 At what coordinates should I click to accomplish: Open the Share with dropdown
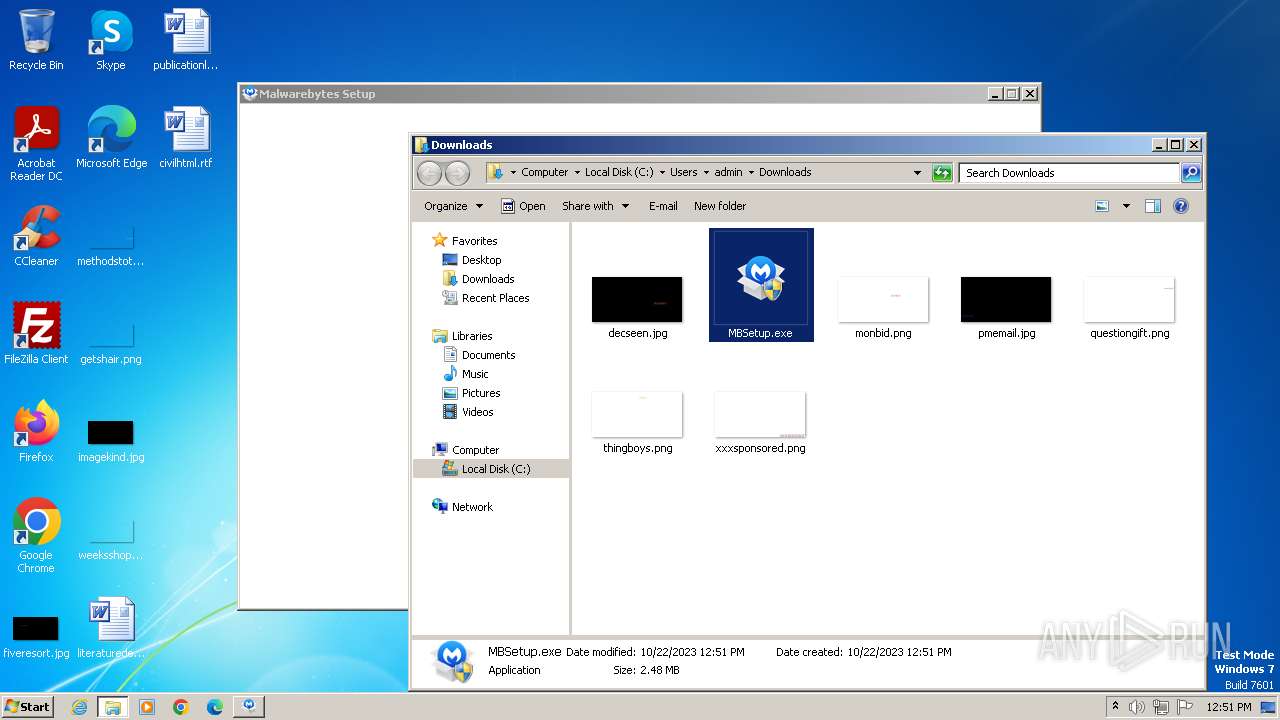tap(596, 206)
